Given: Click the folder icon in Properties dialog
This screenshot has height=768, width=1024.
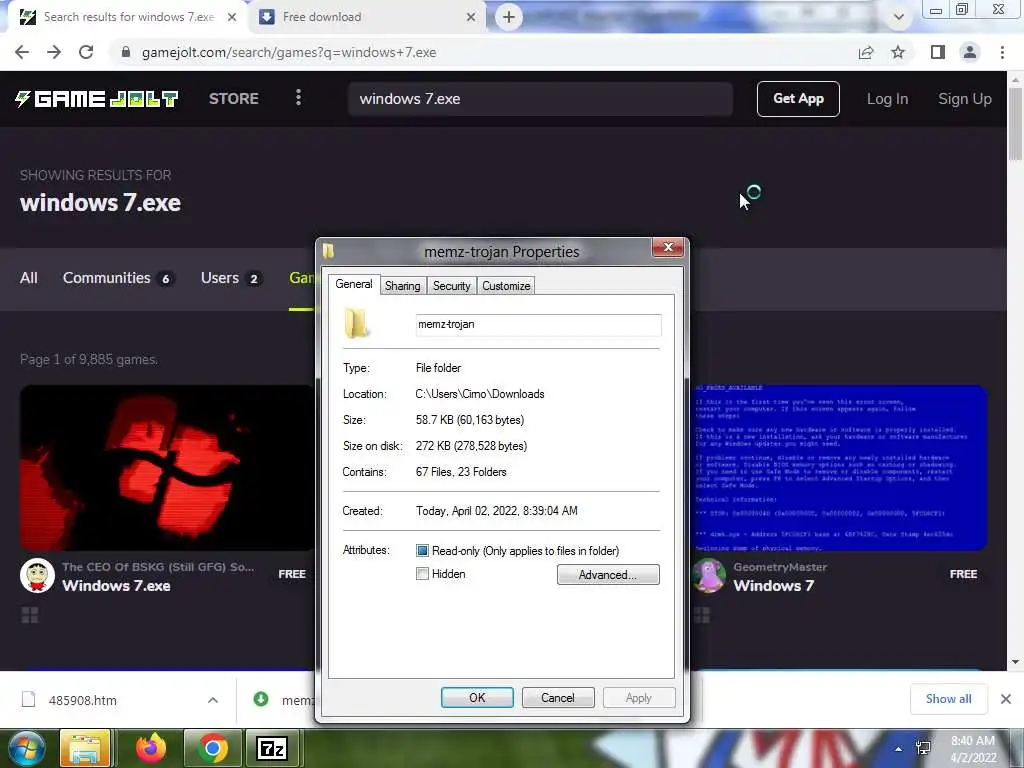Looking at the screenshot, I should pos(357,324).
